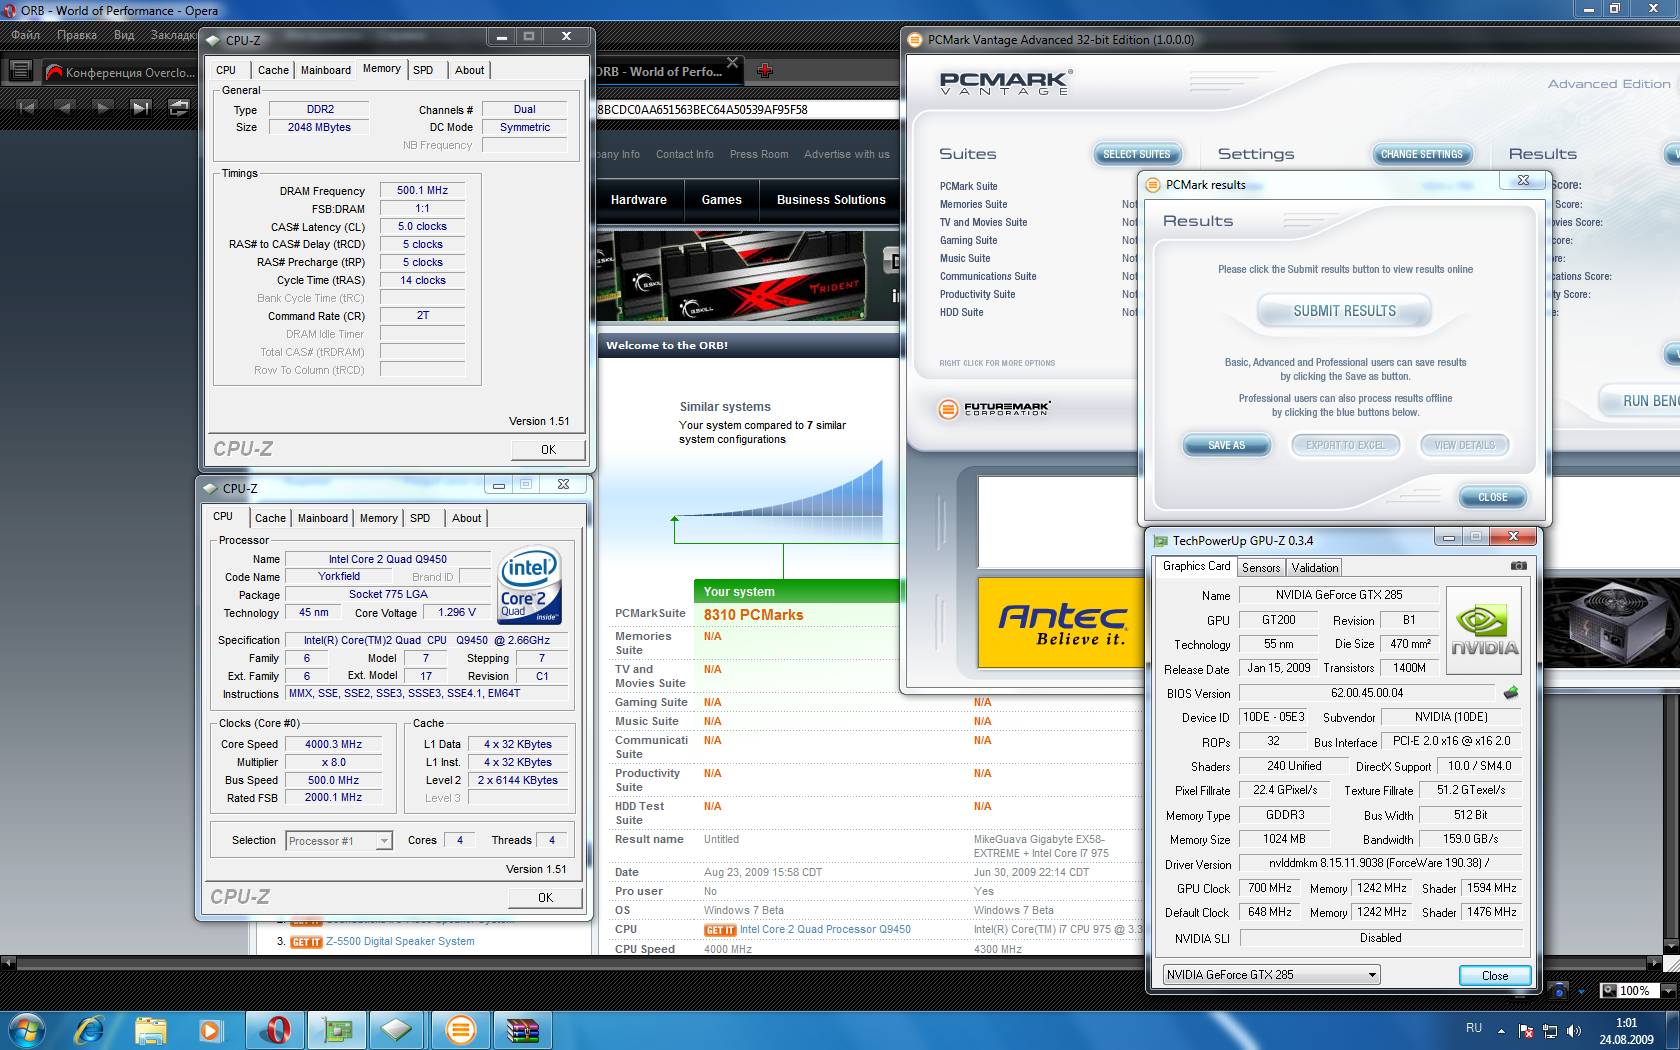Open the Z-5500 Digital Speaker System link
Image resolution: width=1680 pixels, height=1050 pixels.
coord(400,941)
